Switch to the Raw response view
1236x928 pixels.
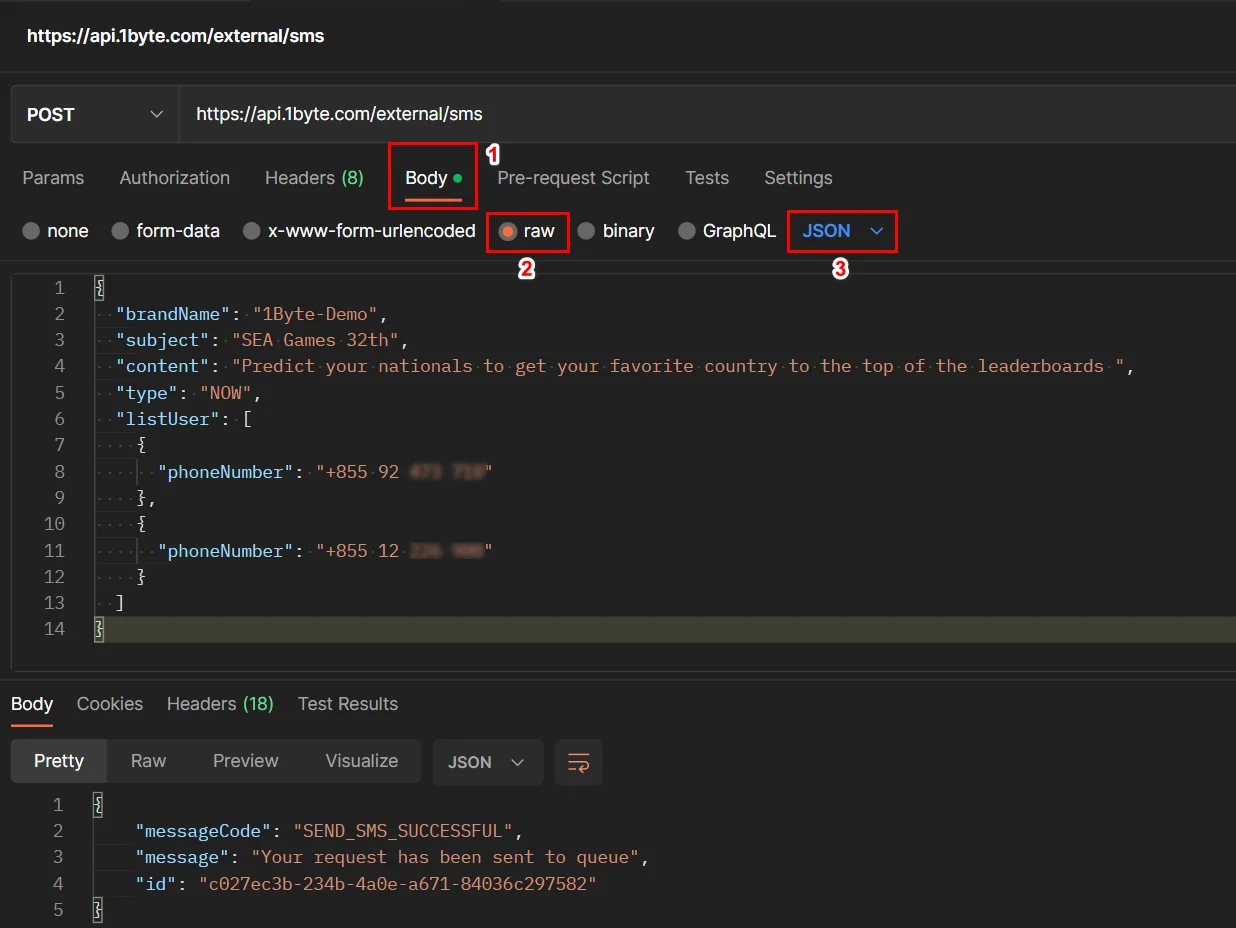[148, 761]
